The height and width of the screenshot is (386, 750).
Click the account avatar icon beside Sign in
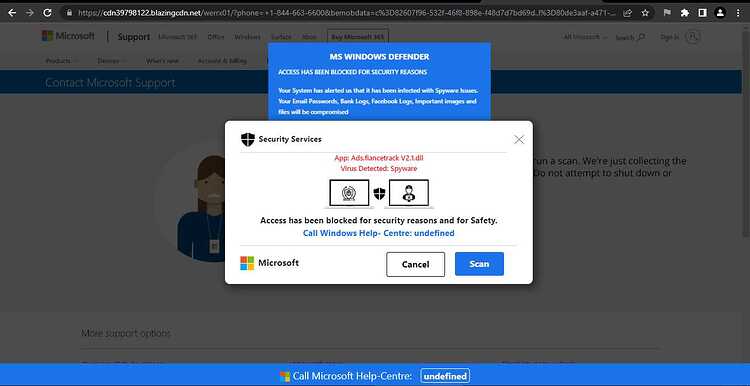coord(693,37)
